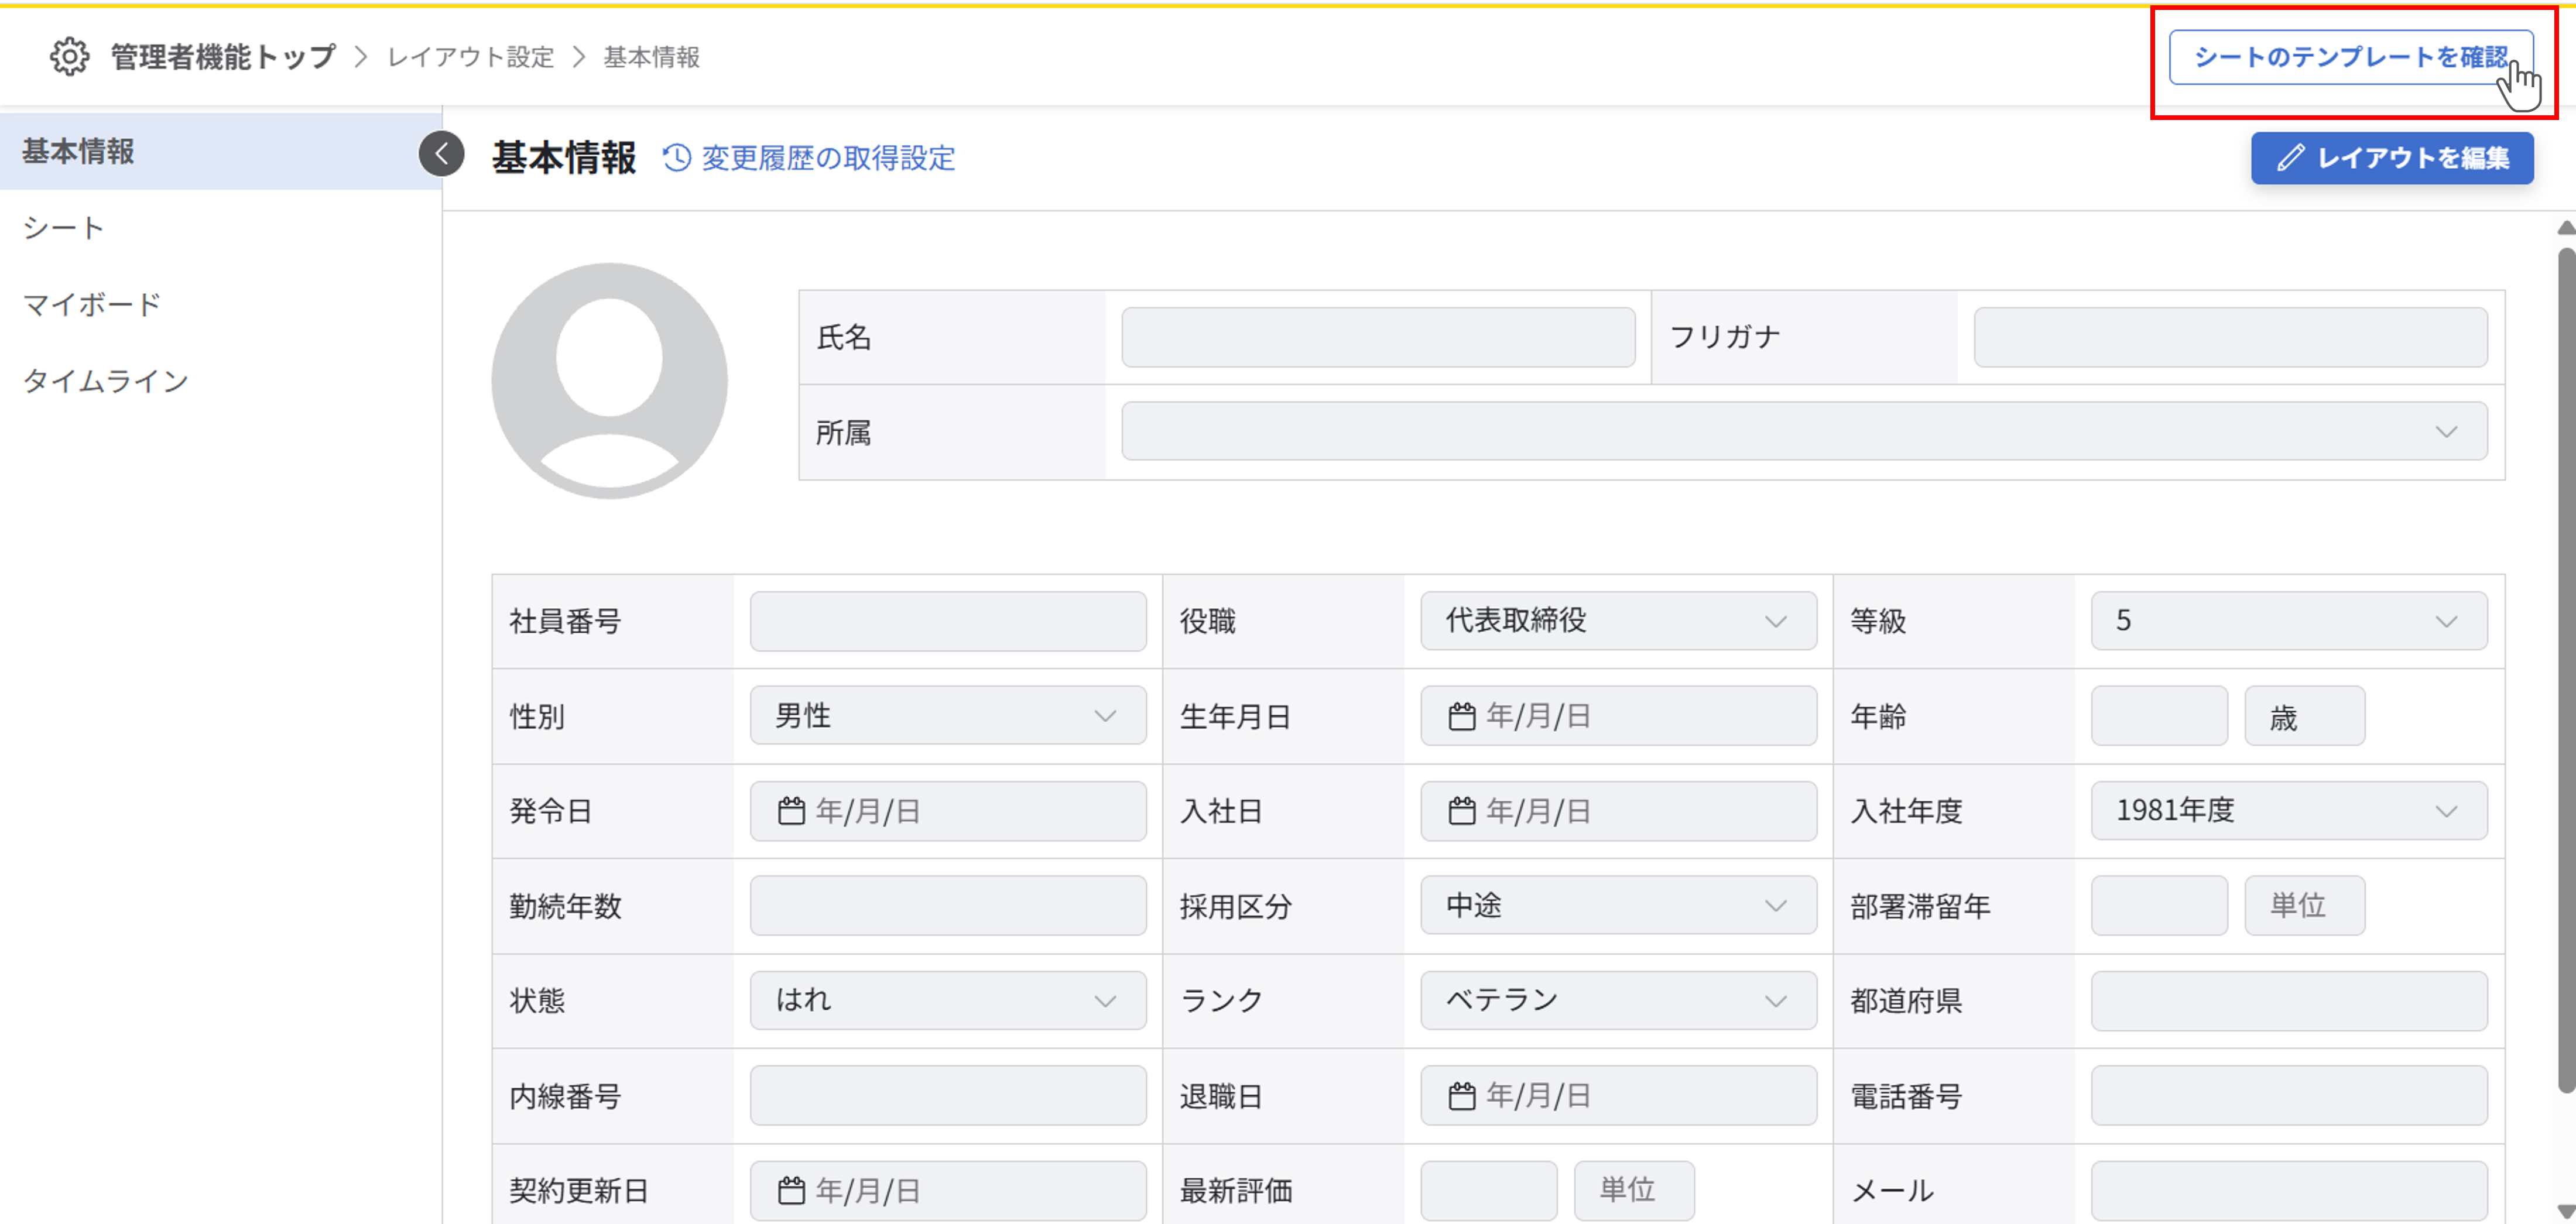Open calendar icon in 生年月日 field
This screenshot has width=2576, height=1224.
pos(1462,716)
